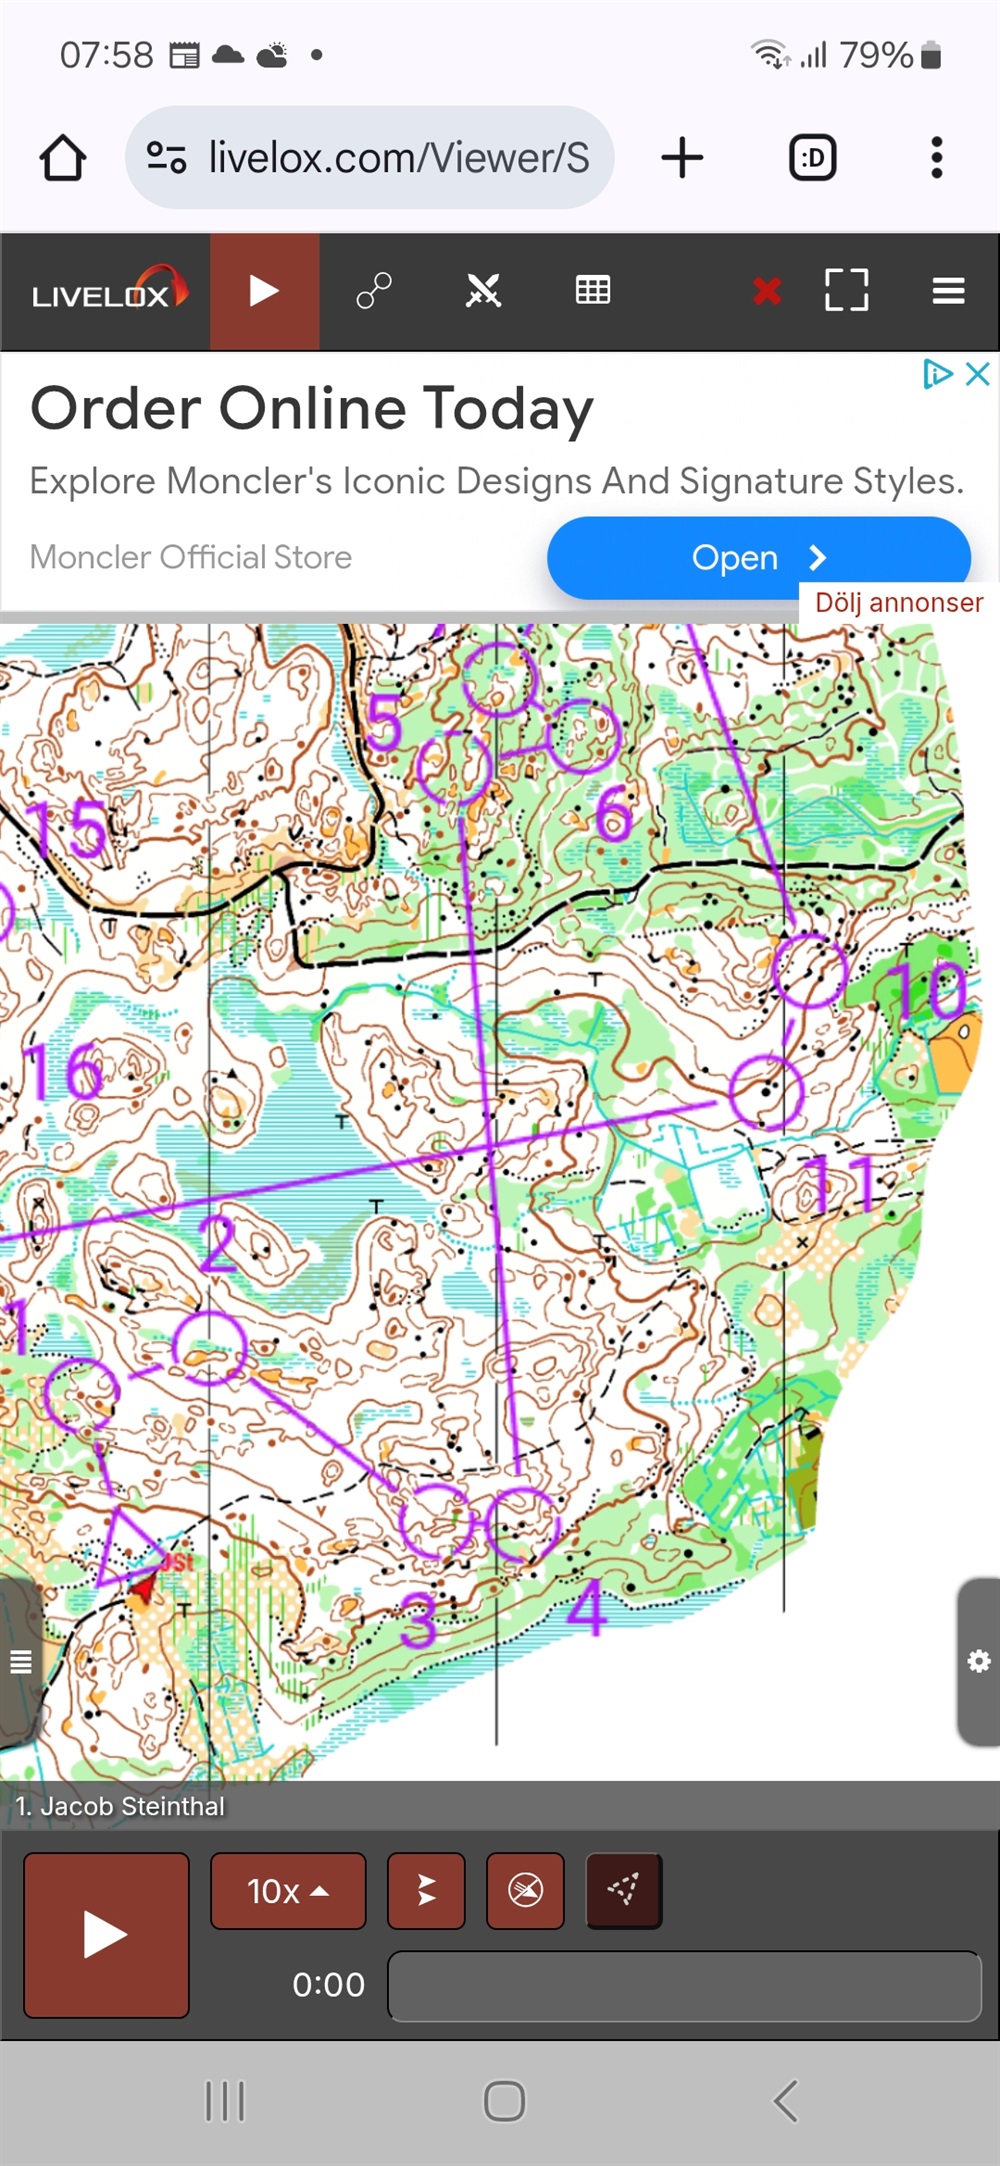Tap Moncler Official Store link
Screen dimensions: 1000x2166
(x=191, y=557)
